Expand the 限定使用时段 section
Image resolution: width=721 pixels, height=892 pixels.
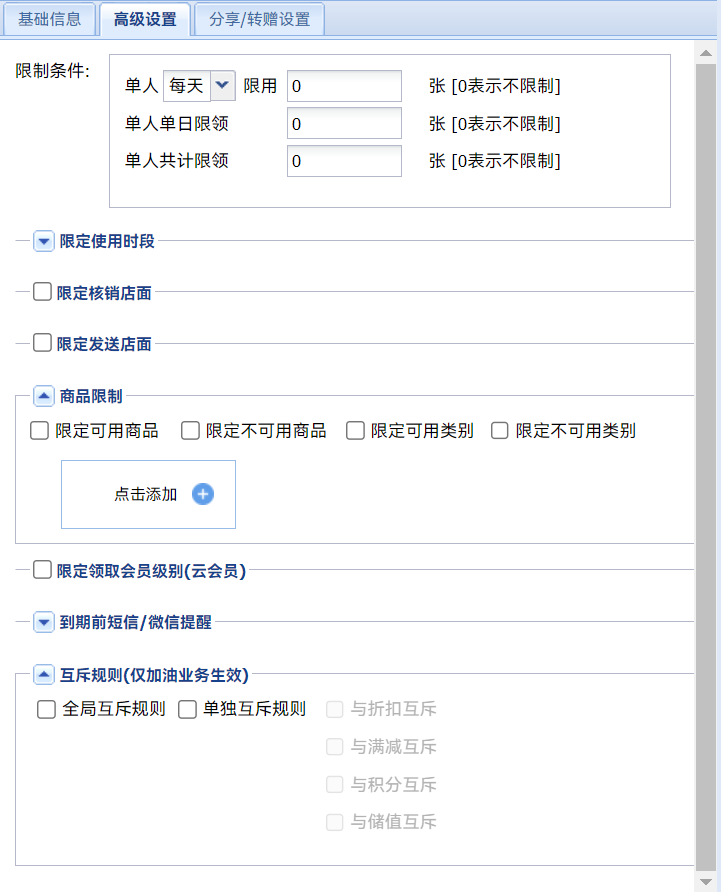point(44,241)
